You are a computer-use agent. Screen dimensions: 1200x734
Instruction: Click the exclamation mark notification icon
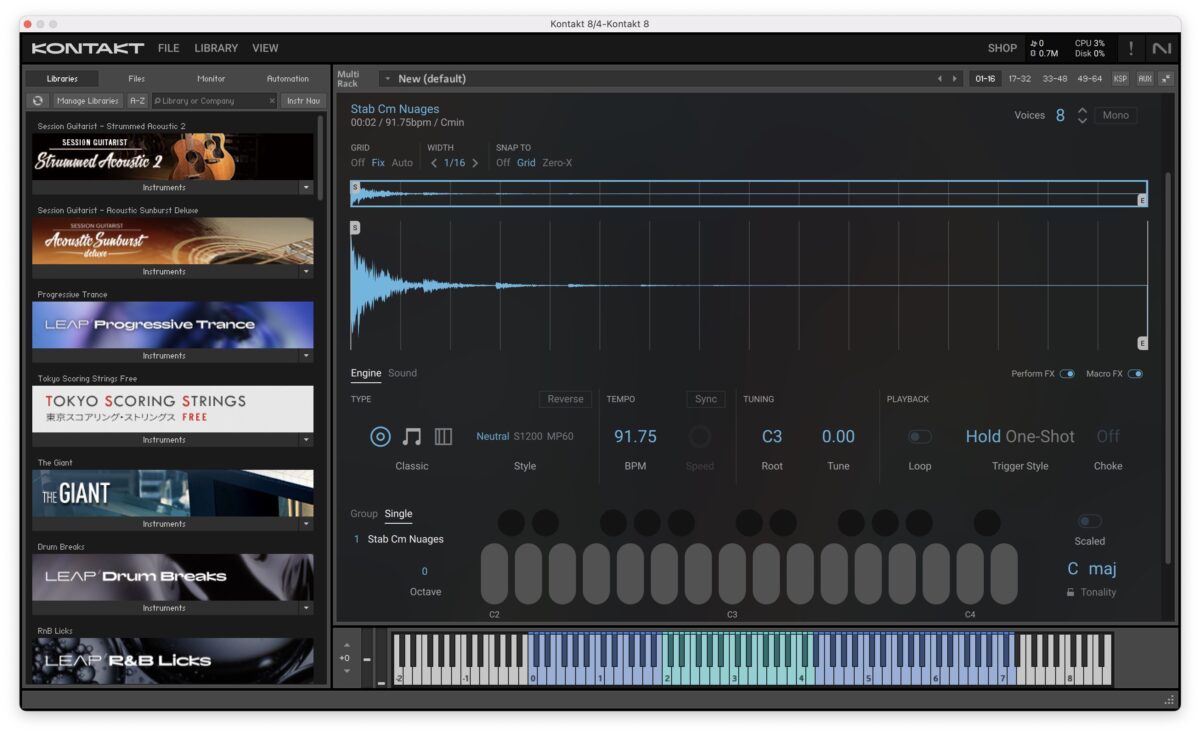(x=1131, y=48)
